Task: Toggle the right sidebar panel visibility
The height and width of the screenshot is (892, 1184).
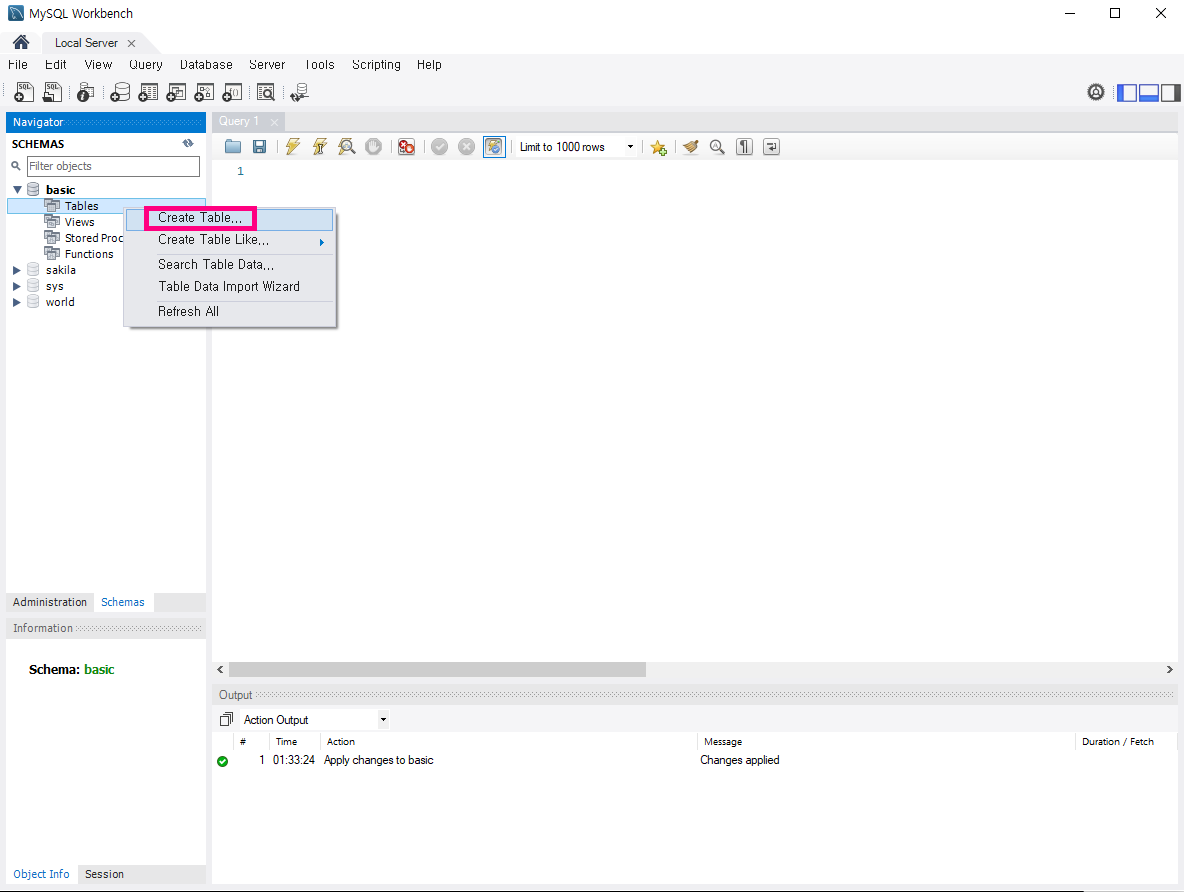Action: pos(1170,93)
